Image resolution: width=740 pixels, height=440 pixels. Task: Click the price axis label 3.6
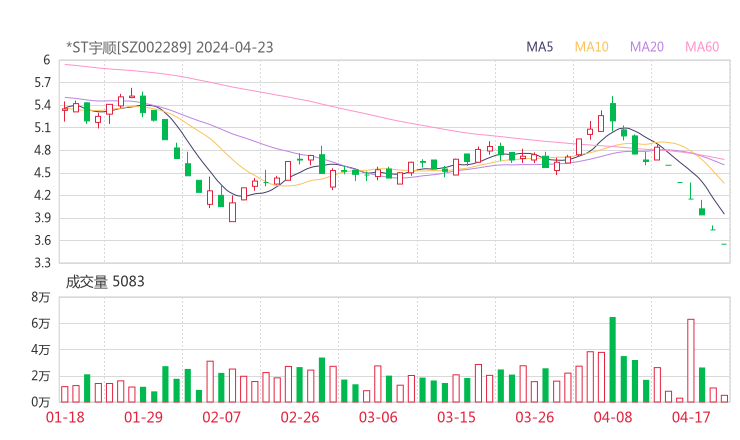click(42, 240)
